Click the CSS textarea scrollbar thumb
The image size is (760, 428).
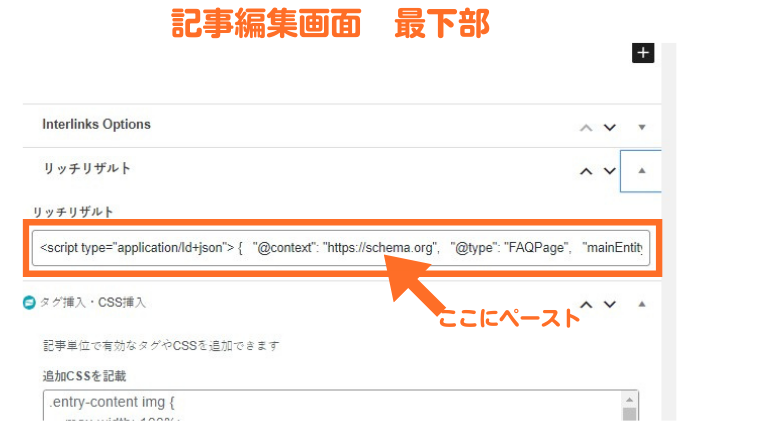pyautogui.click(x=630, y=414)
